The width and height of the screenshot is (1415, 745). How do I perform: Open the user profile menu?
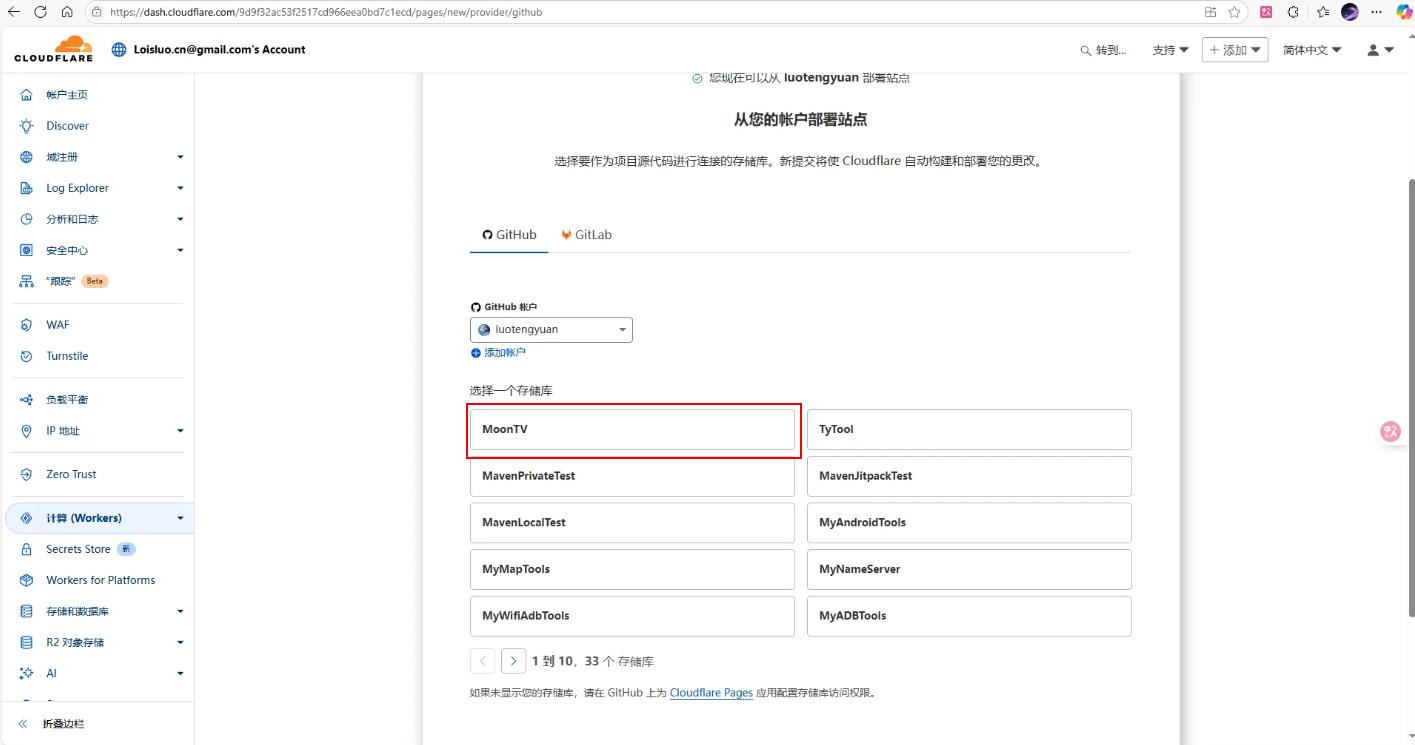(1380, 50)
